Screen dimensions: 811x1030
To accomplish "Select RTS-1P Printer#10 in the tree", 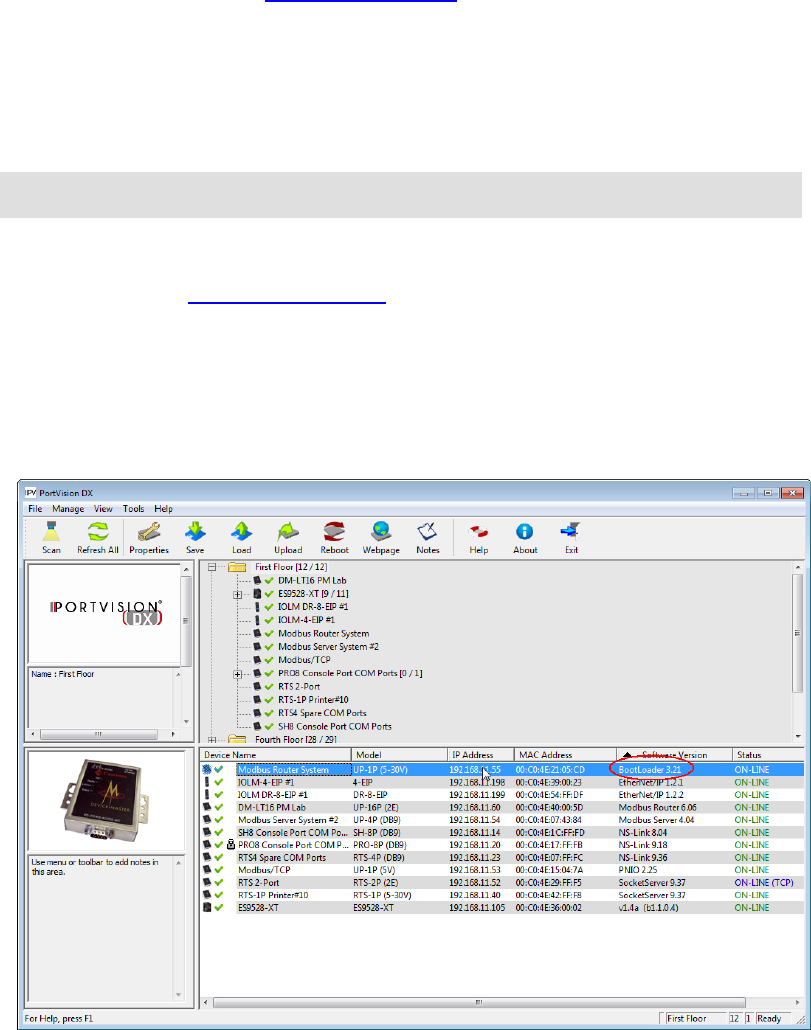I will point(313,700).
